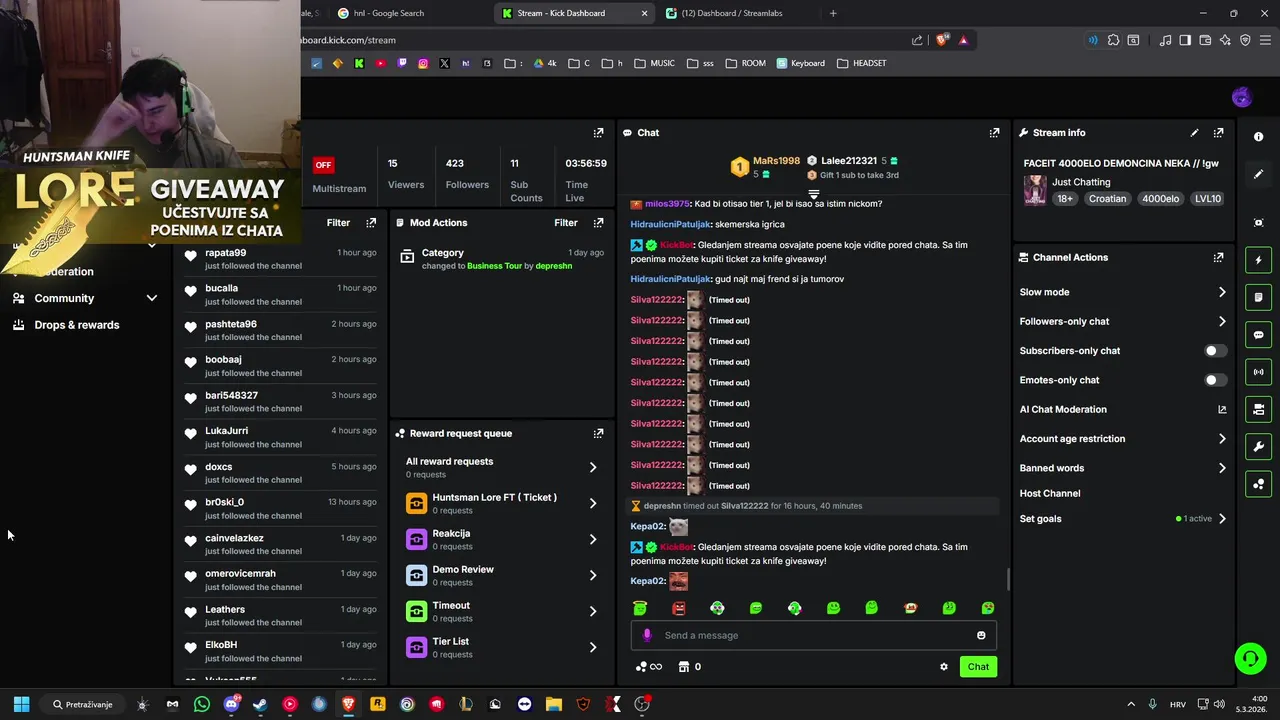The image size is (1280, 720).
Task: Click the chat bubble icon in the right sidebar
Action: [x=1259, y=335]
